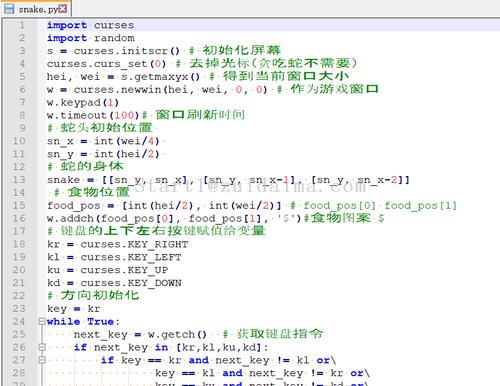
Task: Click 'key == kr and next_key != kl' line 27
Action: pos(215,360)
